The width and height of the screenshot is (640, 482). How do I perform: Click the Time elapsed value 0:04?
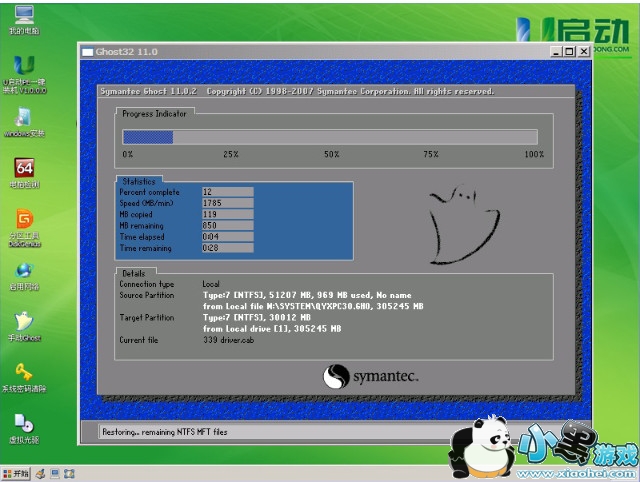click(228, 237)
